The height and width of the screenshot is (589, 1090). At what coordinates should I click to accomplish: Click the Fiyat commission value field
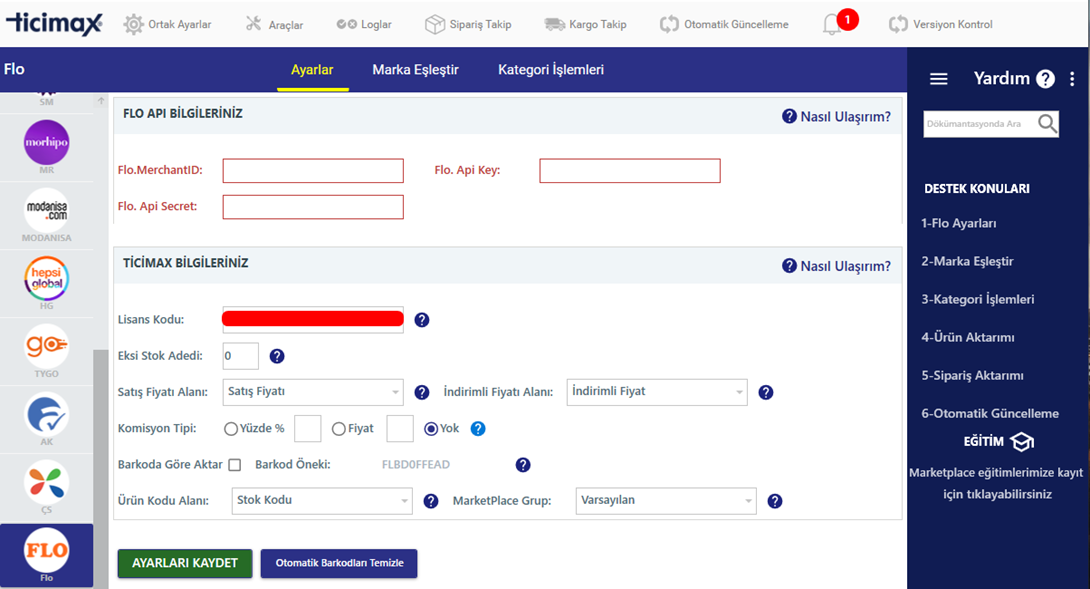pyautogui.click(x=400, y=428)
